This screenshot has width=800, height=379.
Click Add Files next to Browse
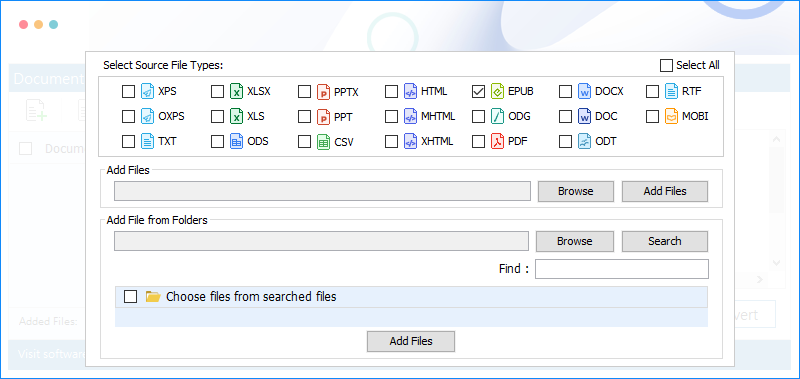[665, 191]
